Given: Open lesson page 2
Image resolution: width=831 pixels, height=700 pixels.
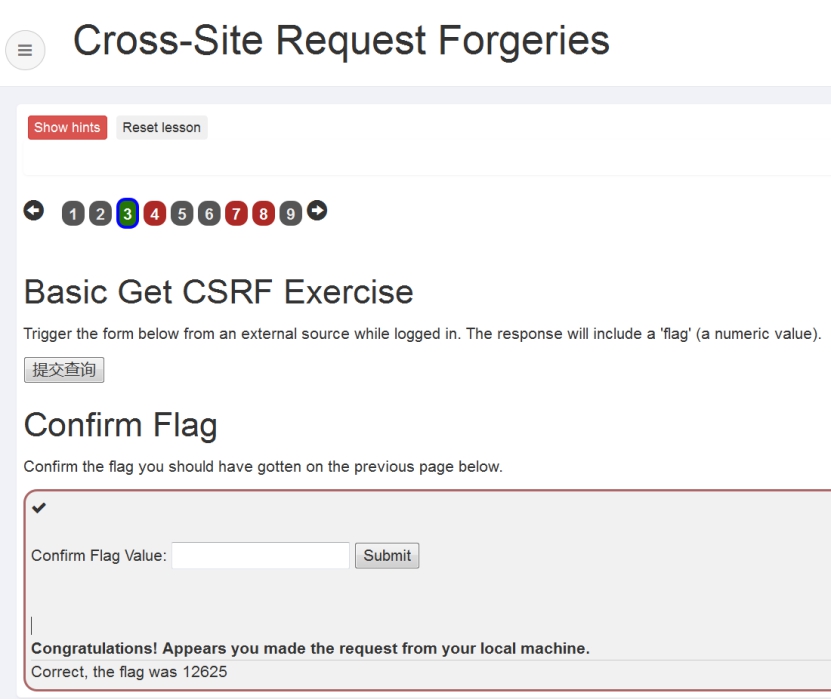Looking at the screenshot, I should 100,214.
